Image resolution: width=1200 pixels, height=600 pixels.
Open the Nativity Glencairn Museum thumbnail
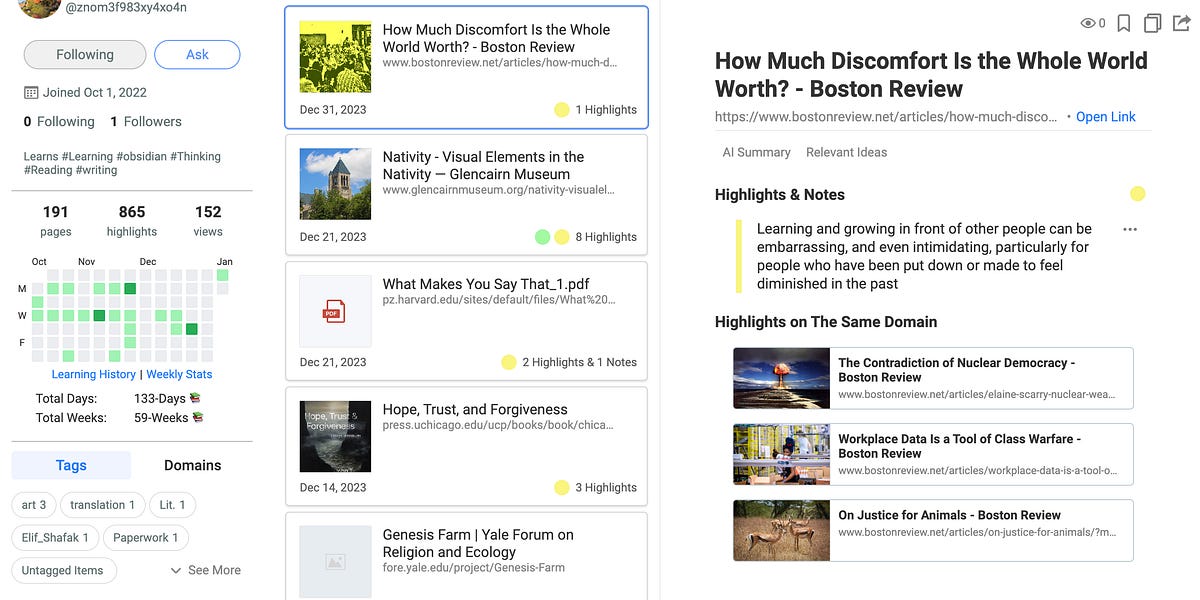pos(335,184)
